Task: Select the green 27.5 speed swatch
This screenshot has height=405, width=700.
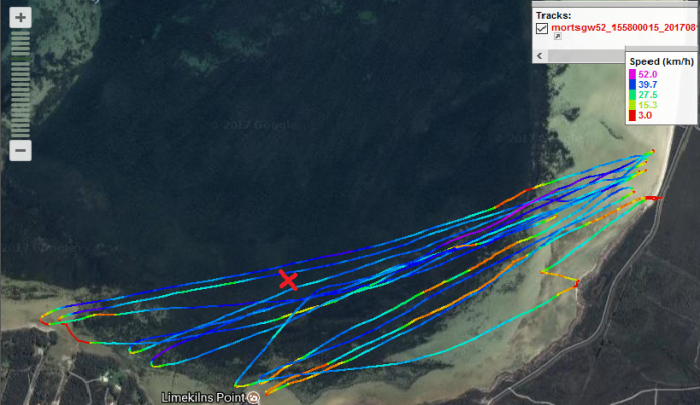Action: pos(633,95)
